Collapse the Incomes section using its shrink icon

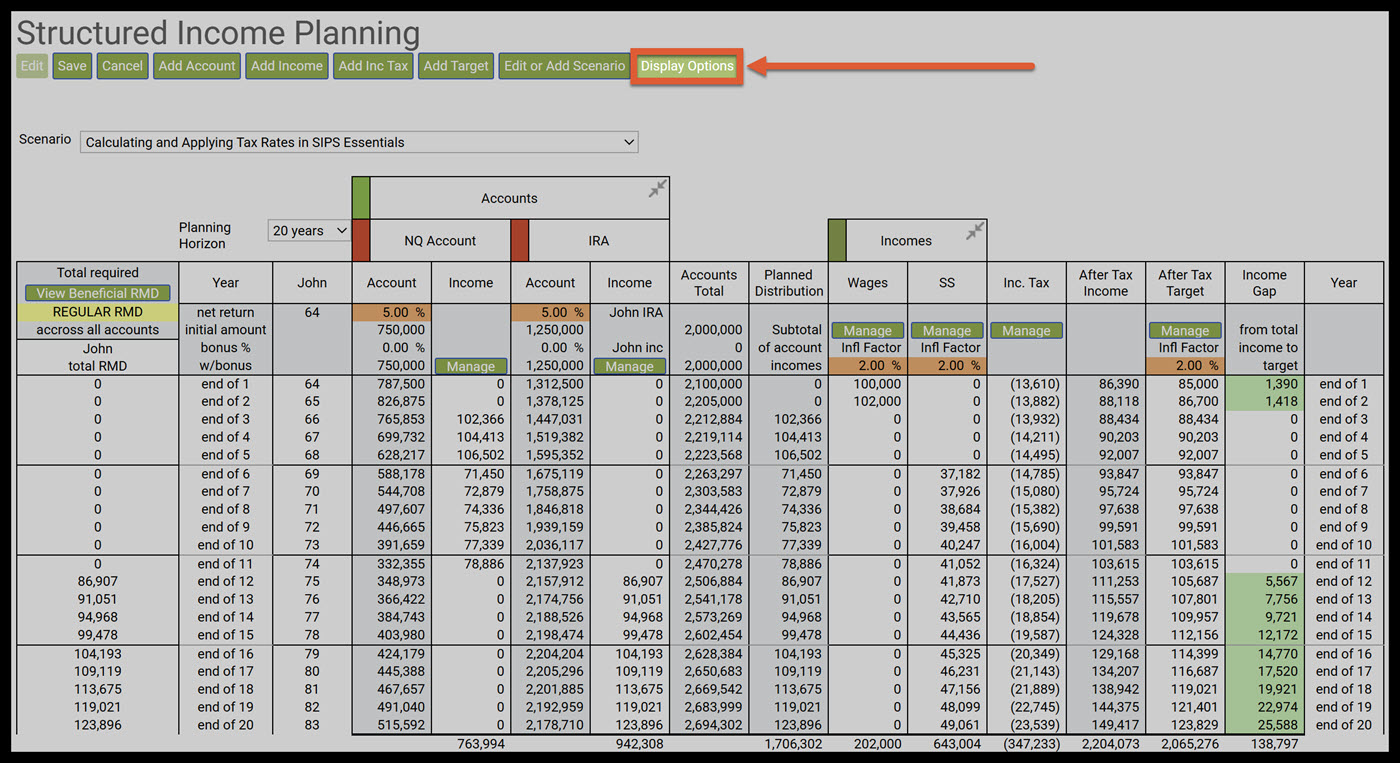point(975,231)
